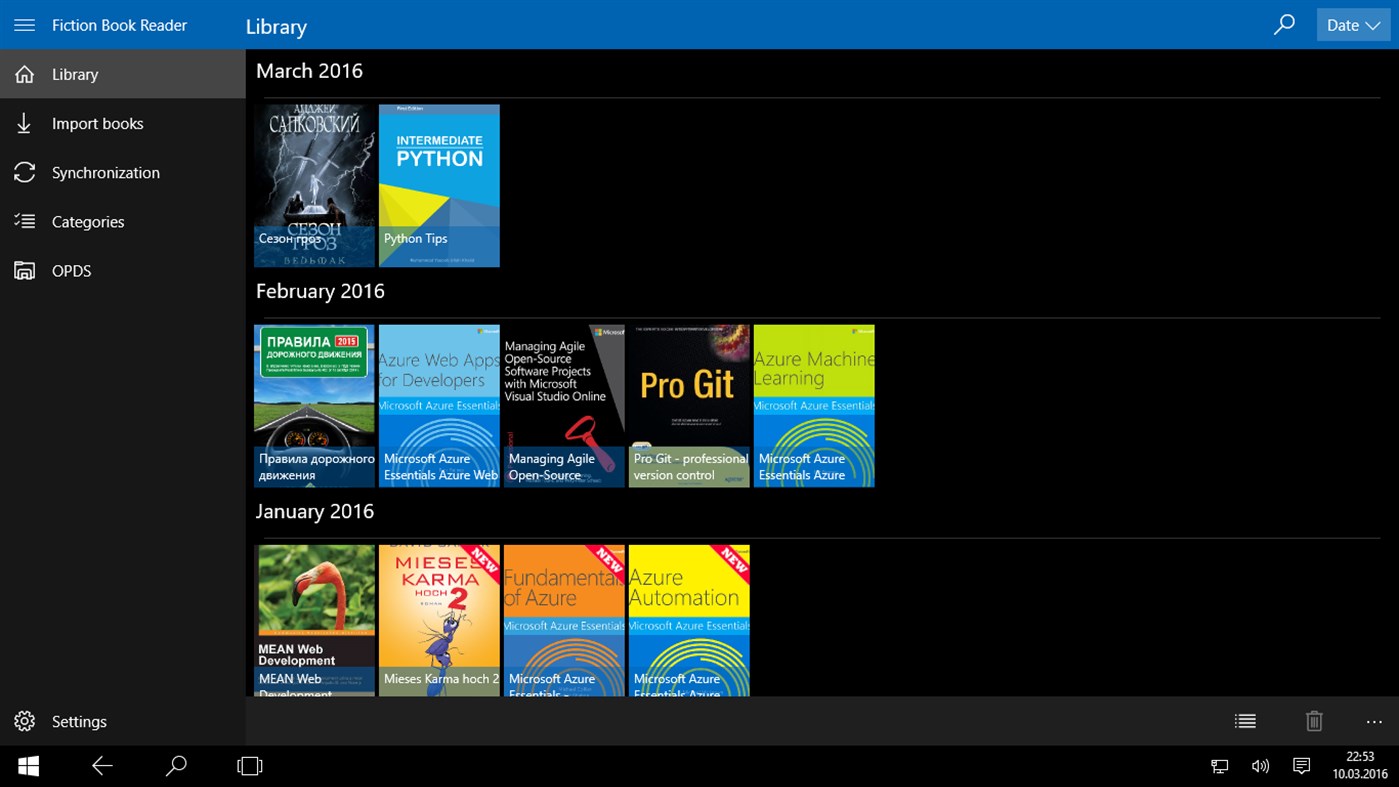Expand the more options ellipsis menu
The height and width of the screenshot is (787, 1399).
pos(1373,720)
